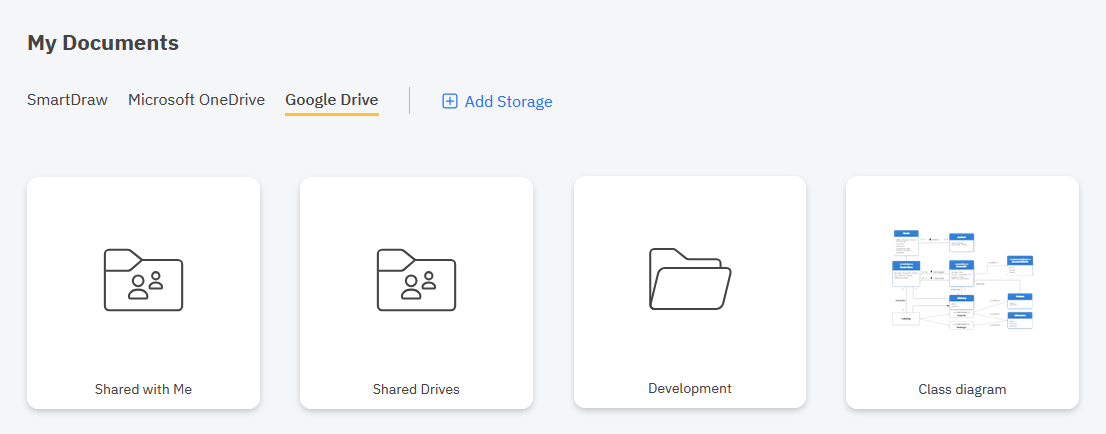The image size is (1106, 434).
Task: Click the people symbol in Shared with Me icon
Action: click(x=146, y=286)
